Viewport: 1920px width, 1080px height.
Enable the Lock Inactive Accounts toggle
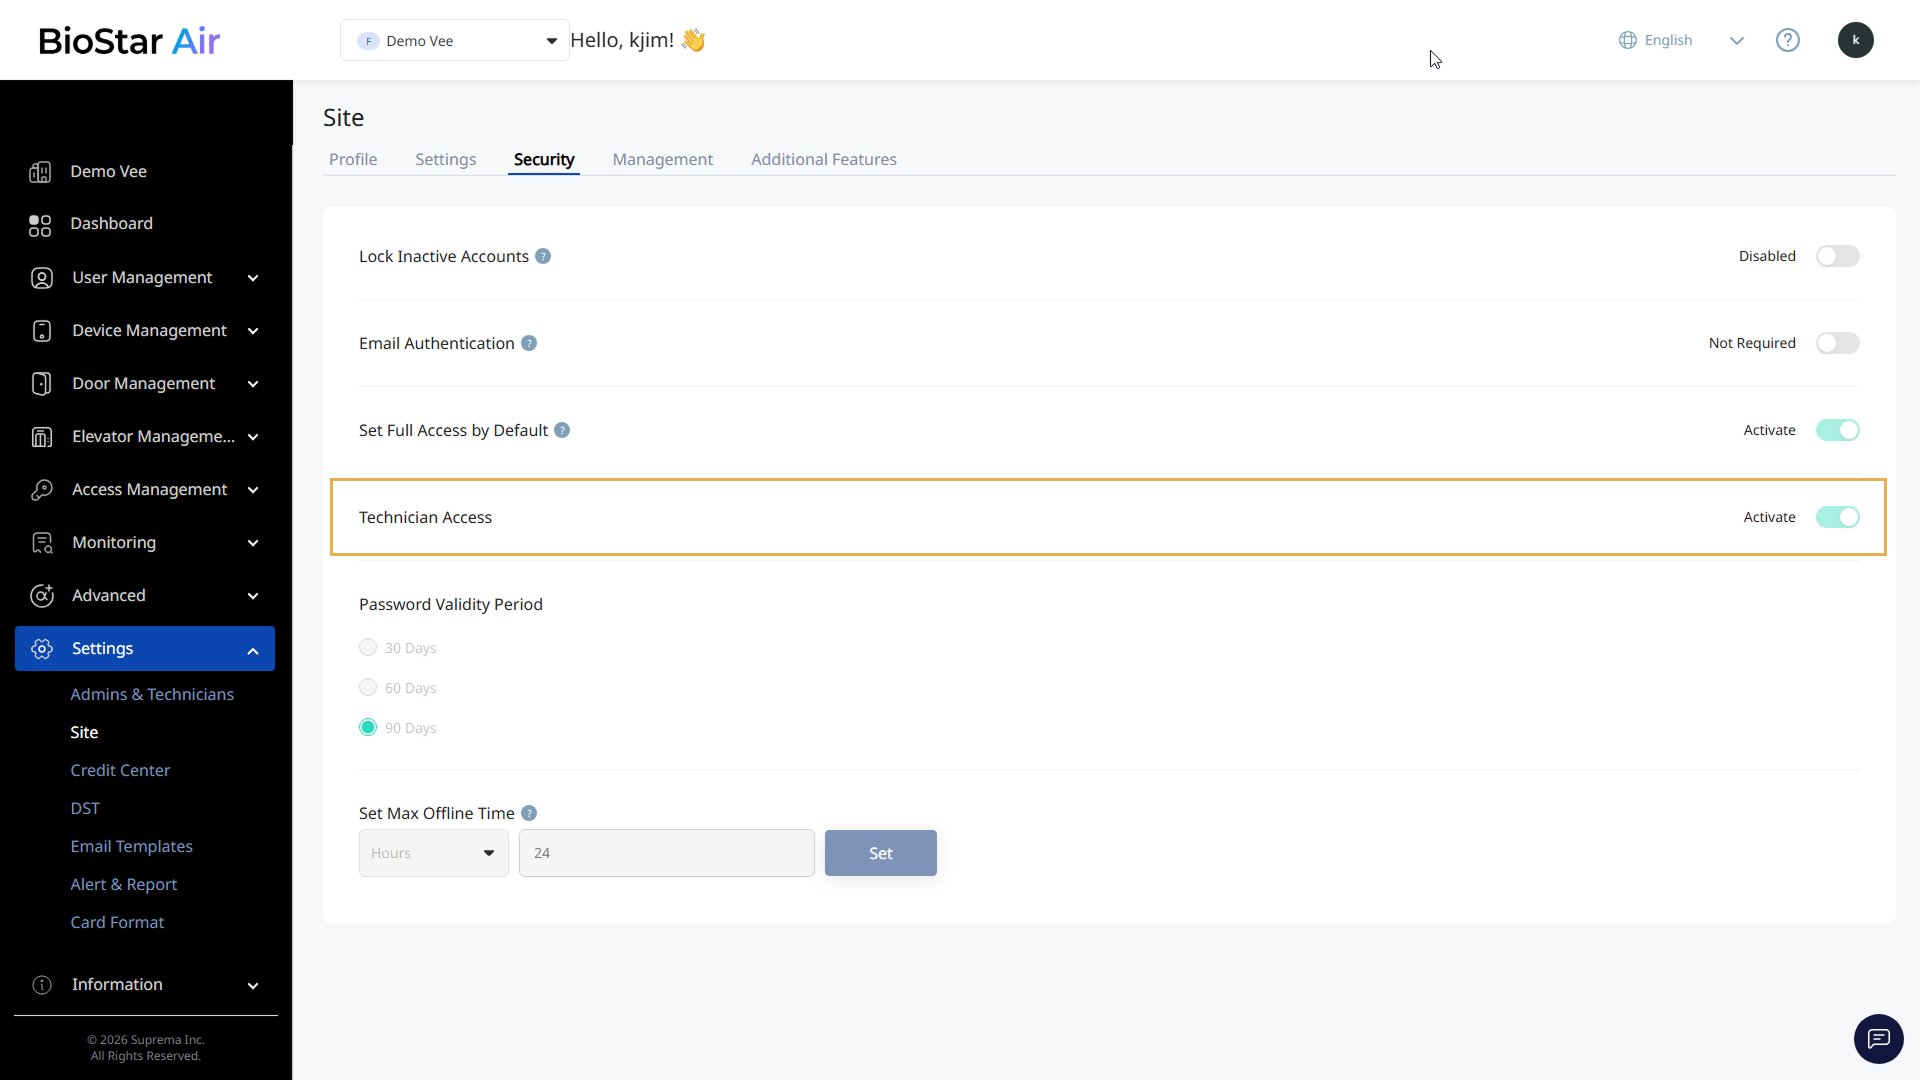point(1837,256)
